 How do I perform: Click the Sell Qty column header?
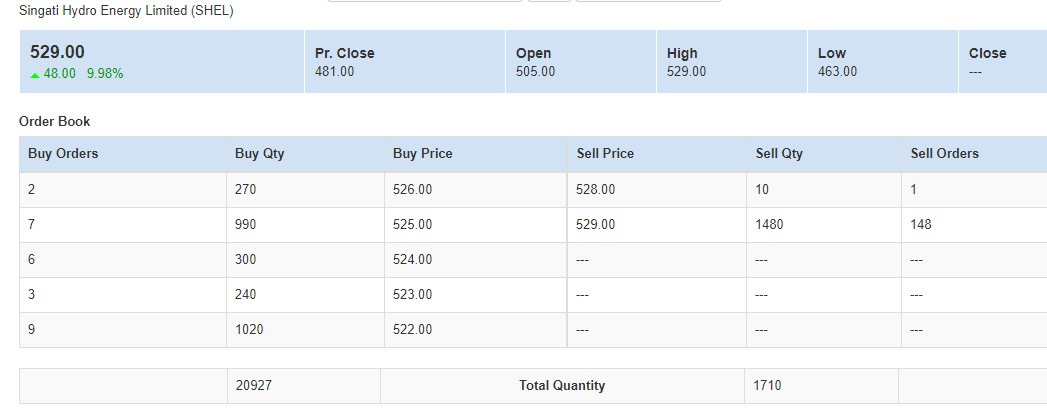(779, 154)
